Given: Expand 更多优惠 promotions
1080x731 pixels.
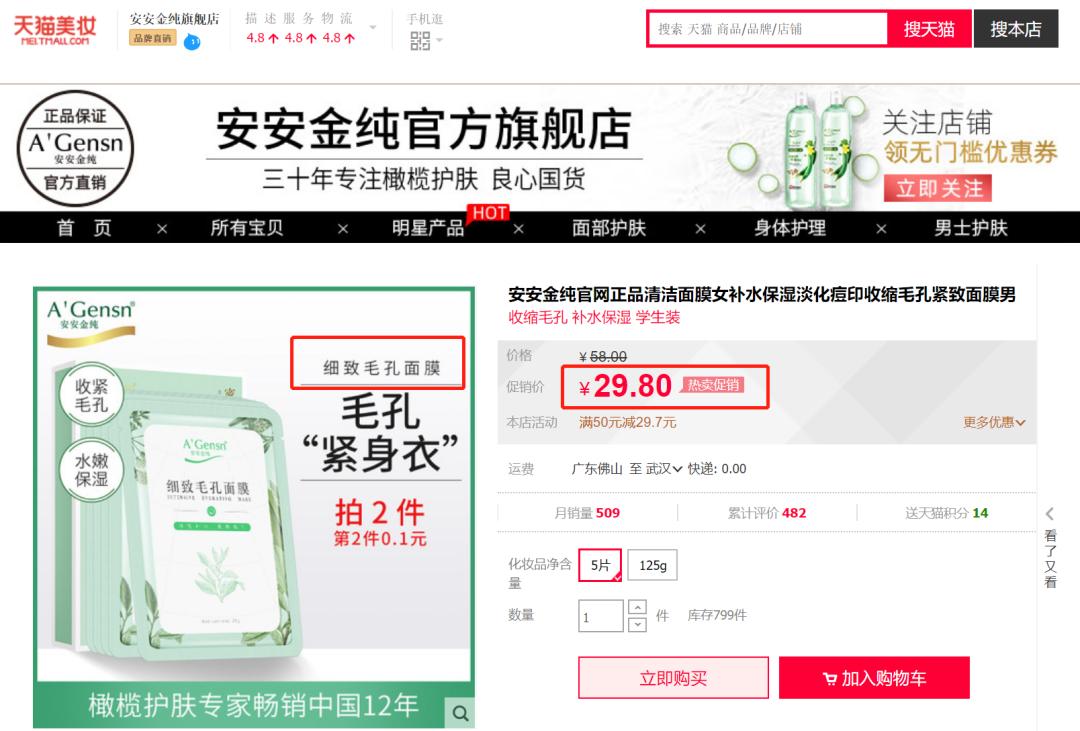Looking at the screenshot, I should (994, 422).
